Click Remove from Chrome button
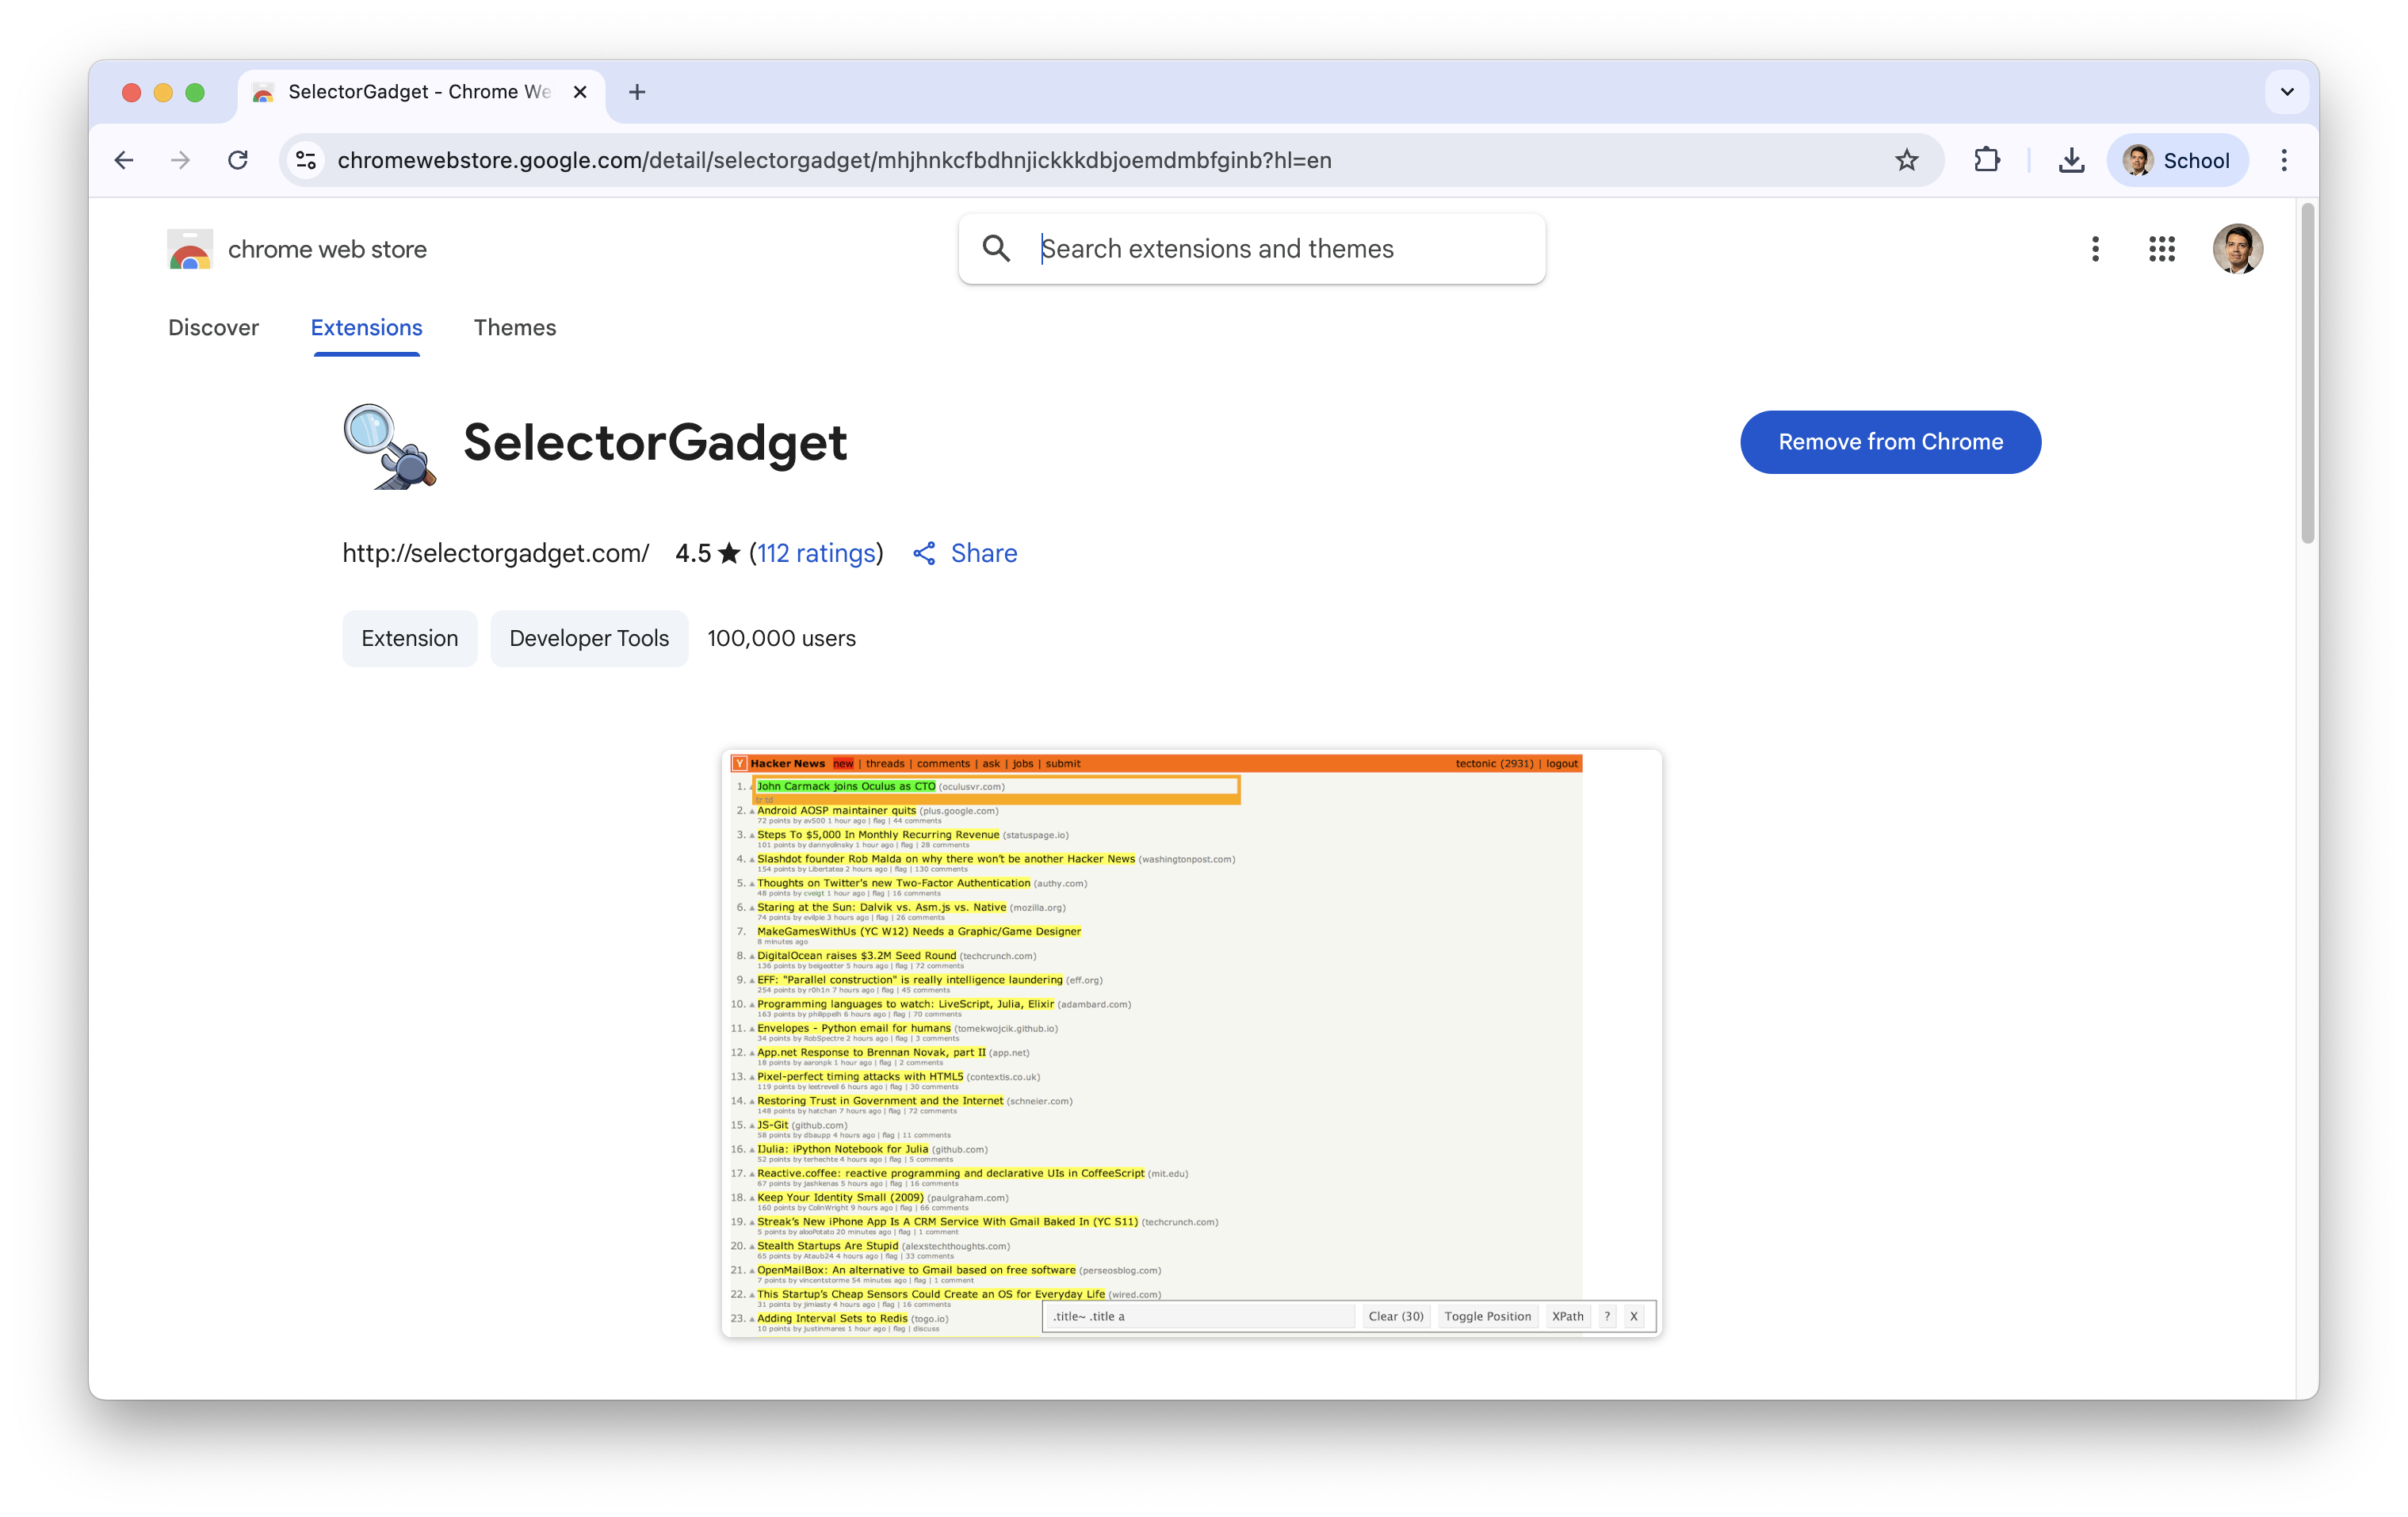This screenshot has width=2408, height=1517. (1889, 442)
